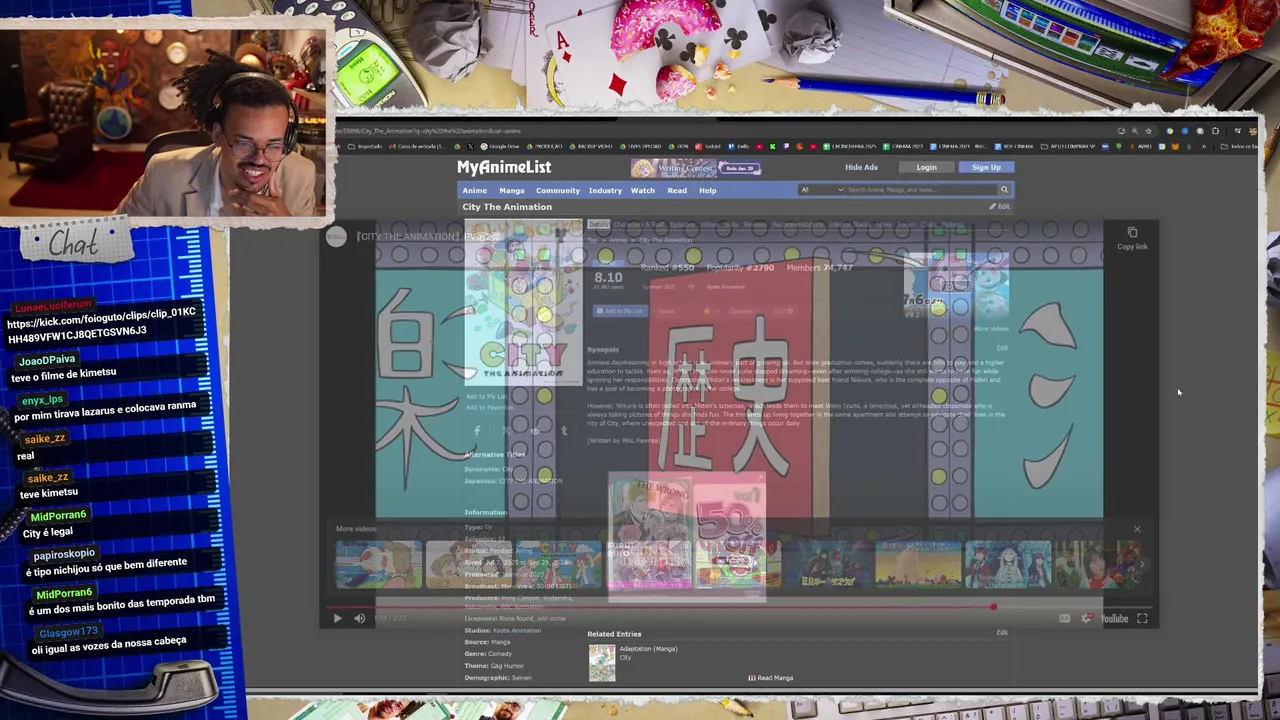Click the browser zoom magnifier icon

1135,131
